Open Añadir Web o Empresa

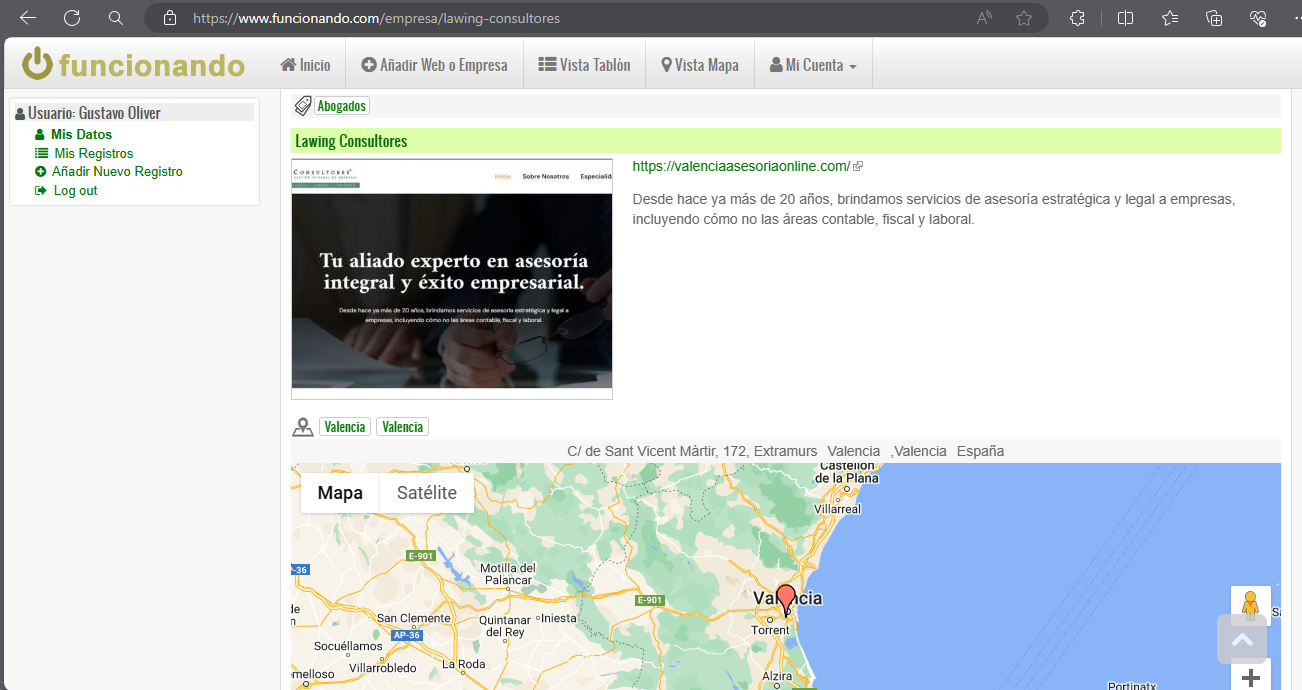point(434,65)
